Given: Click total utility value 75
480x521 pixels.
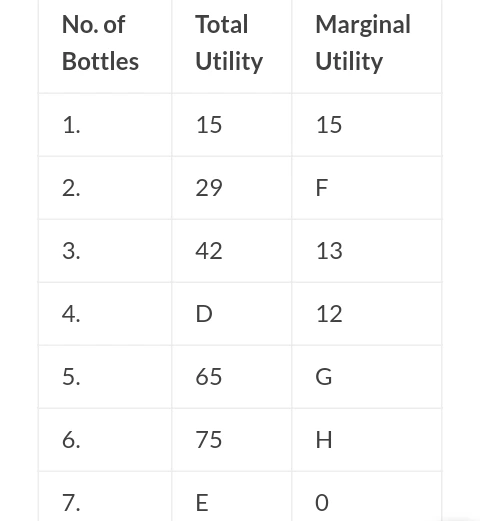Looking at the screenshot, I should pos(209,440).
